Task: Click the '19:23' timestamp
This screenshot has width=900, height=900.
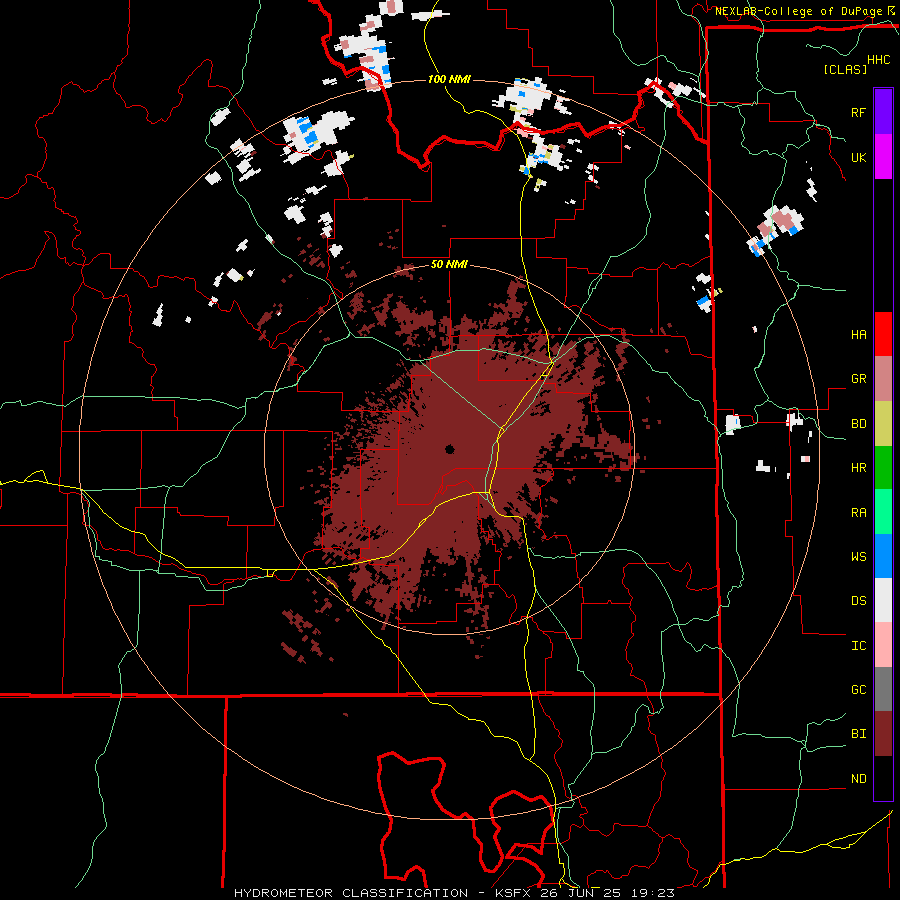Action: [655, 893]
